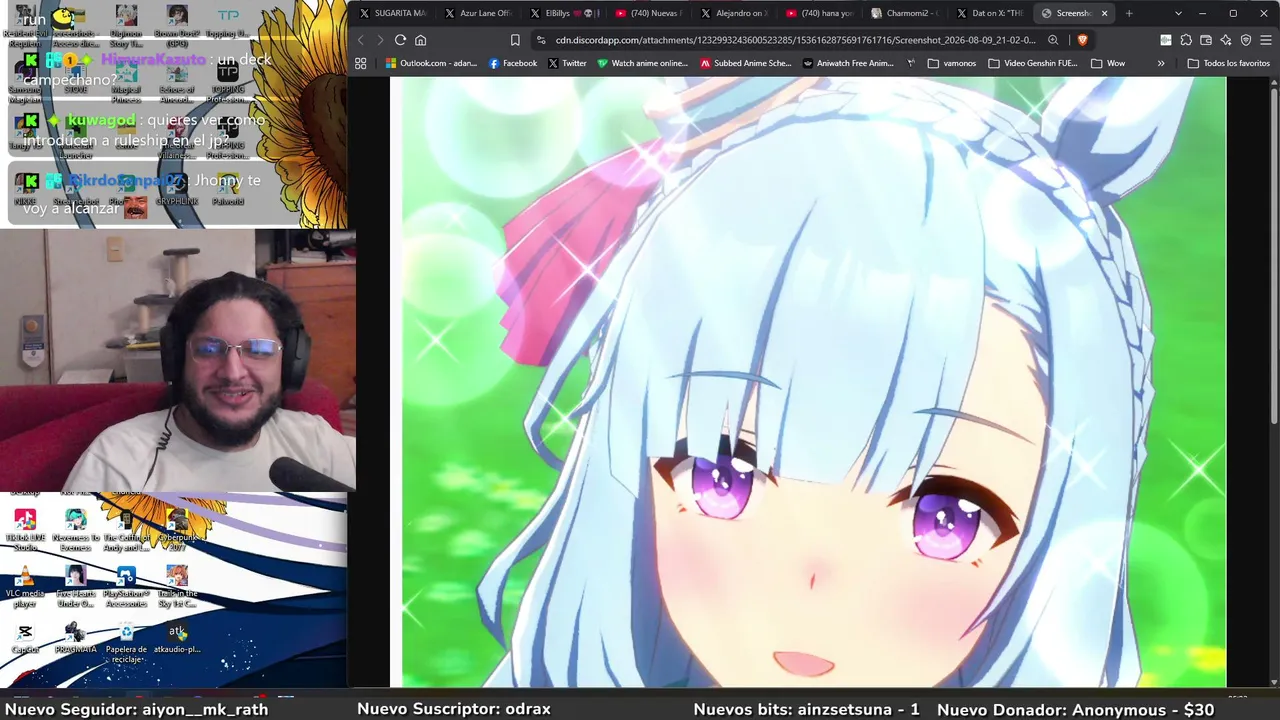Switch to the Azur Lane Official tab
Screen dimensions: 1280x720
pyautogui.click(x=479, y=13)
